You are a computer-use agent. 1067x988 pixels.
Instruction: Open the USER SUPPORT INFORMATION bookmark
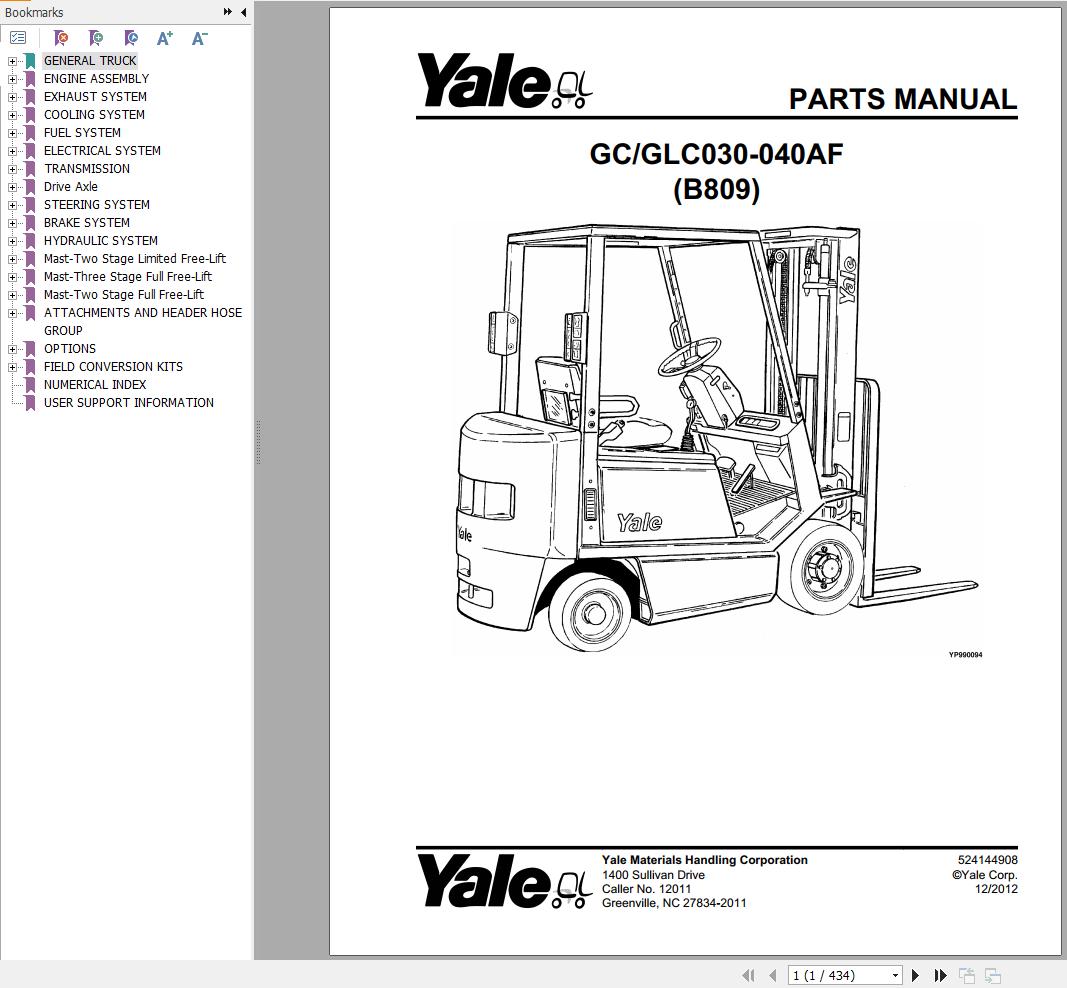[128, 402]
